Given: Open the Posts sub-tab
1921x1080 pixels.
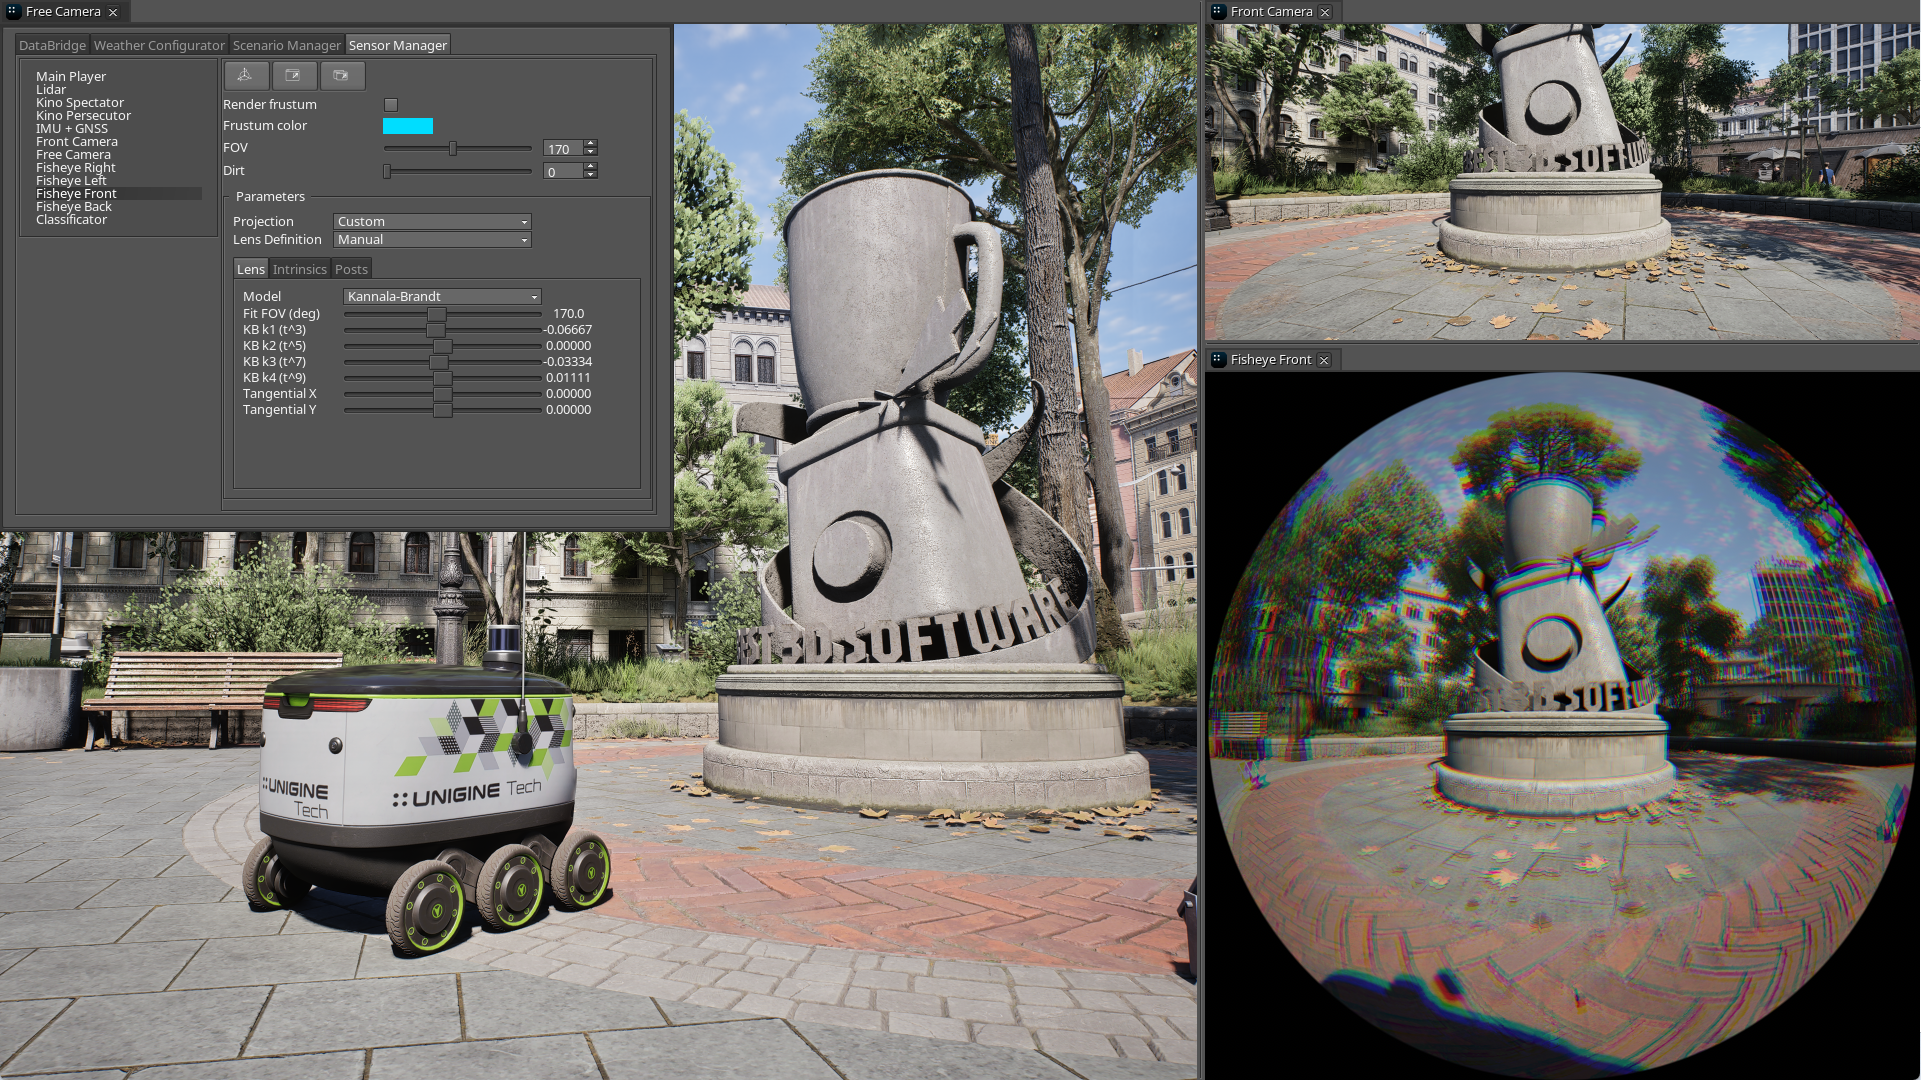Looking at the screenshot, I should point(351,270).
